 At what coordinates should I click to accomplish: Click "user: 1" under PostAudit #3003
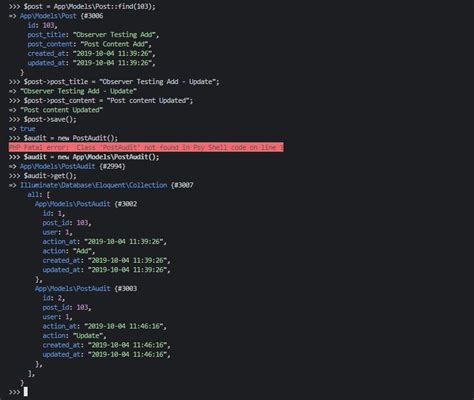(58, 317)
